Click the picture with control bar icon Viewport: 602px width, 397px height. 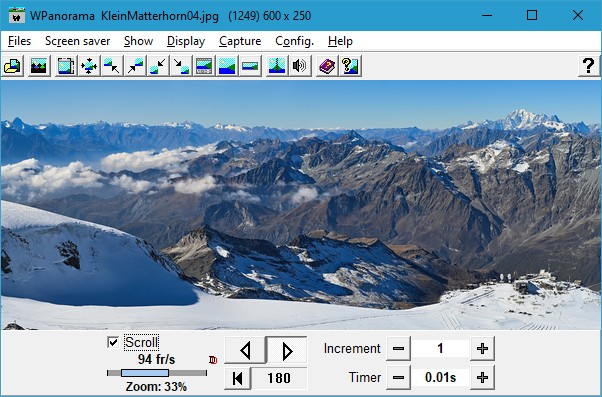204,66
